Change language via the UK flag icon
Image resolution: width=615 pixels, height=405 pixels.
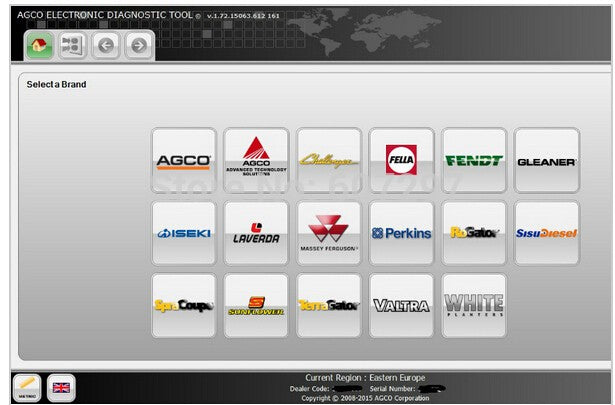(x=62, y=387)
